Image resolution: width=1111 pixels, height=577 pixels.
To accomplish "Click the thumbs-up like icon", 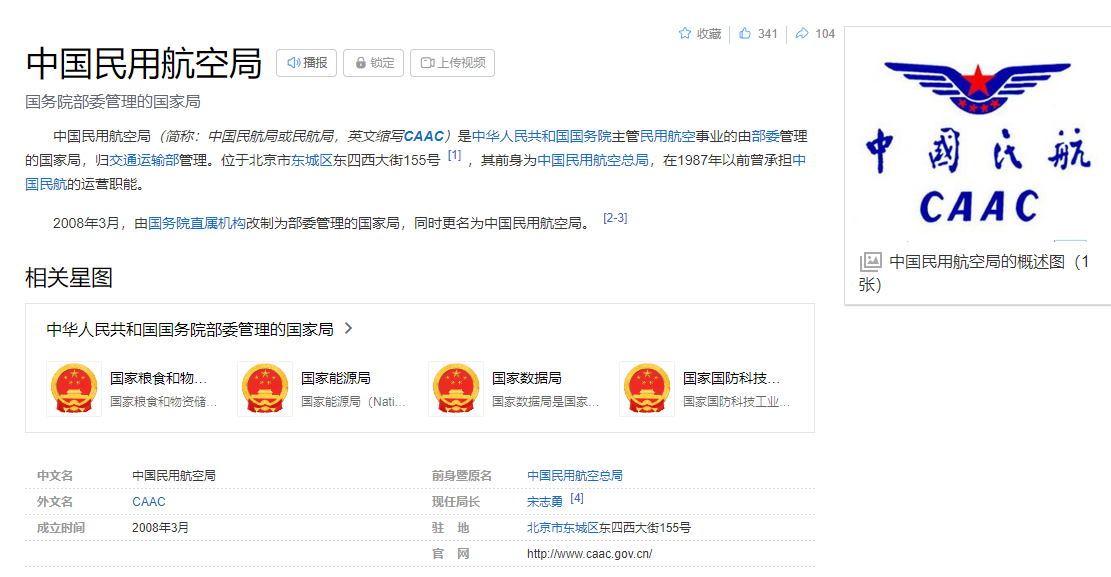I will 745,34.
